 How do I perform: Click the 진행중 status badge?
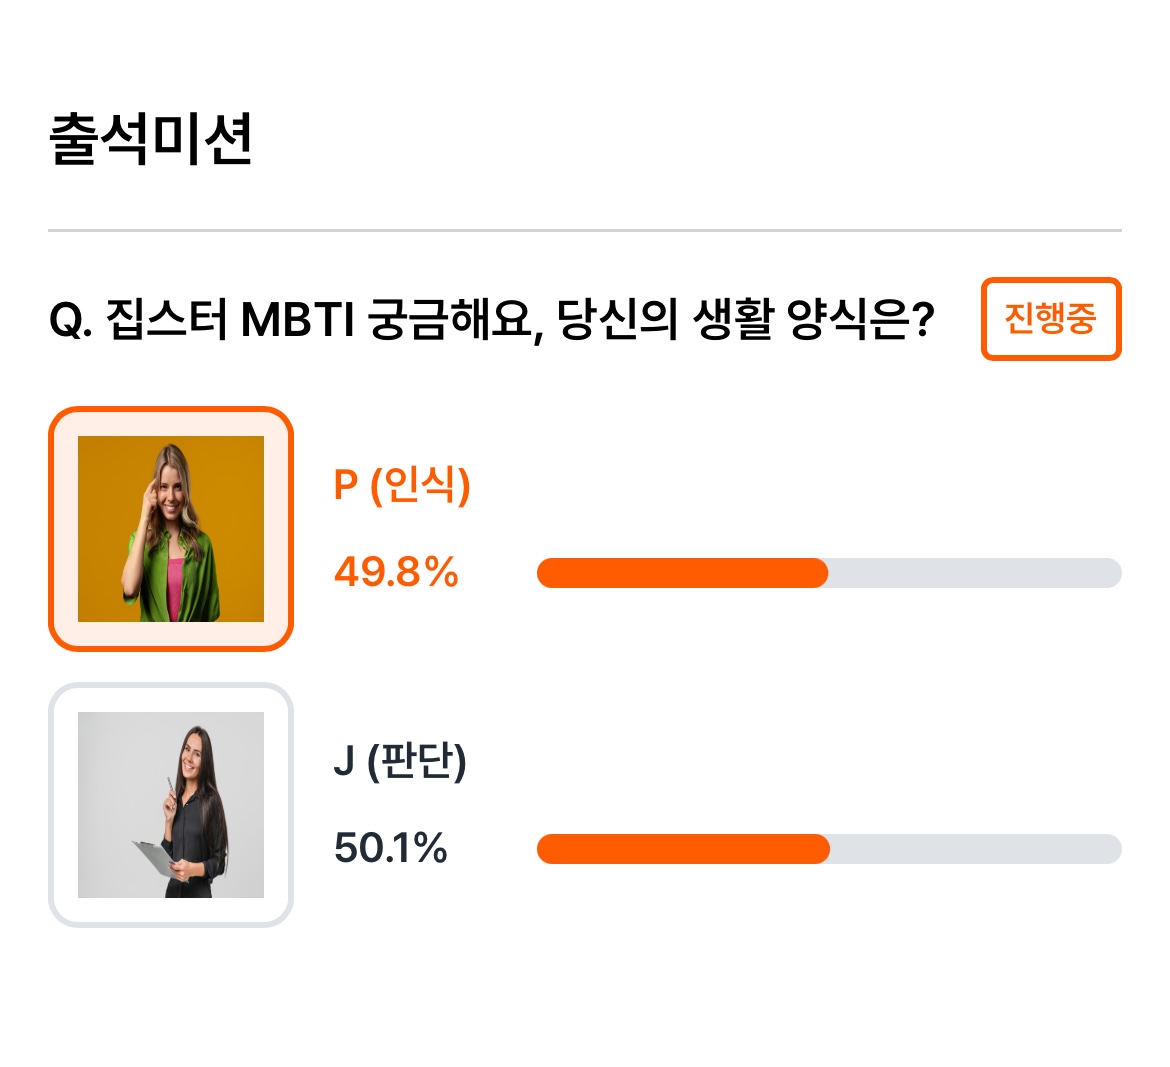pyautogui.click(x=1051, y=319)
